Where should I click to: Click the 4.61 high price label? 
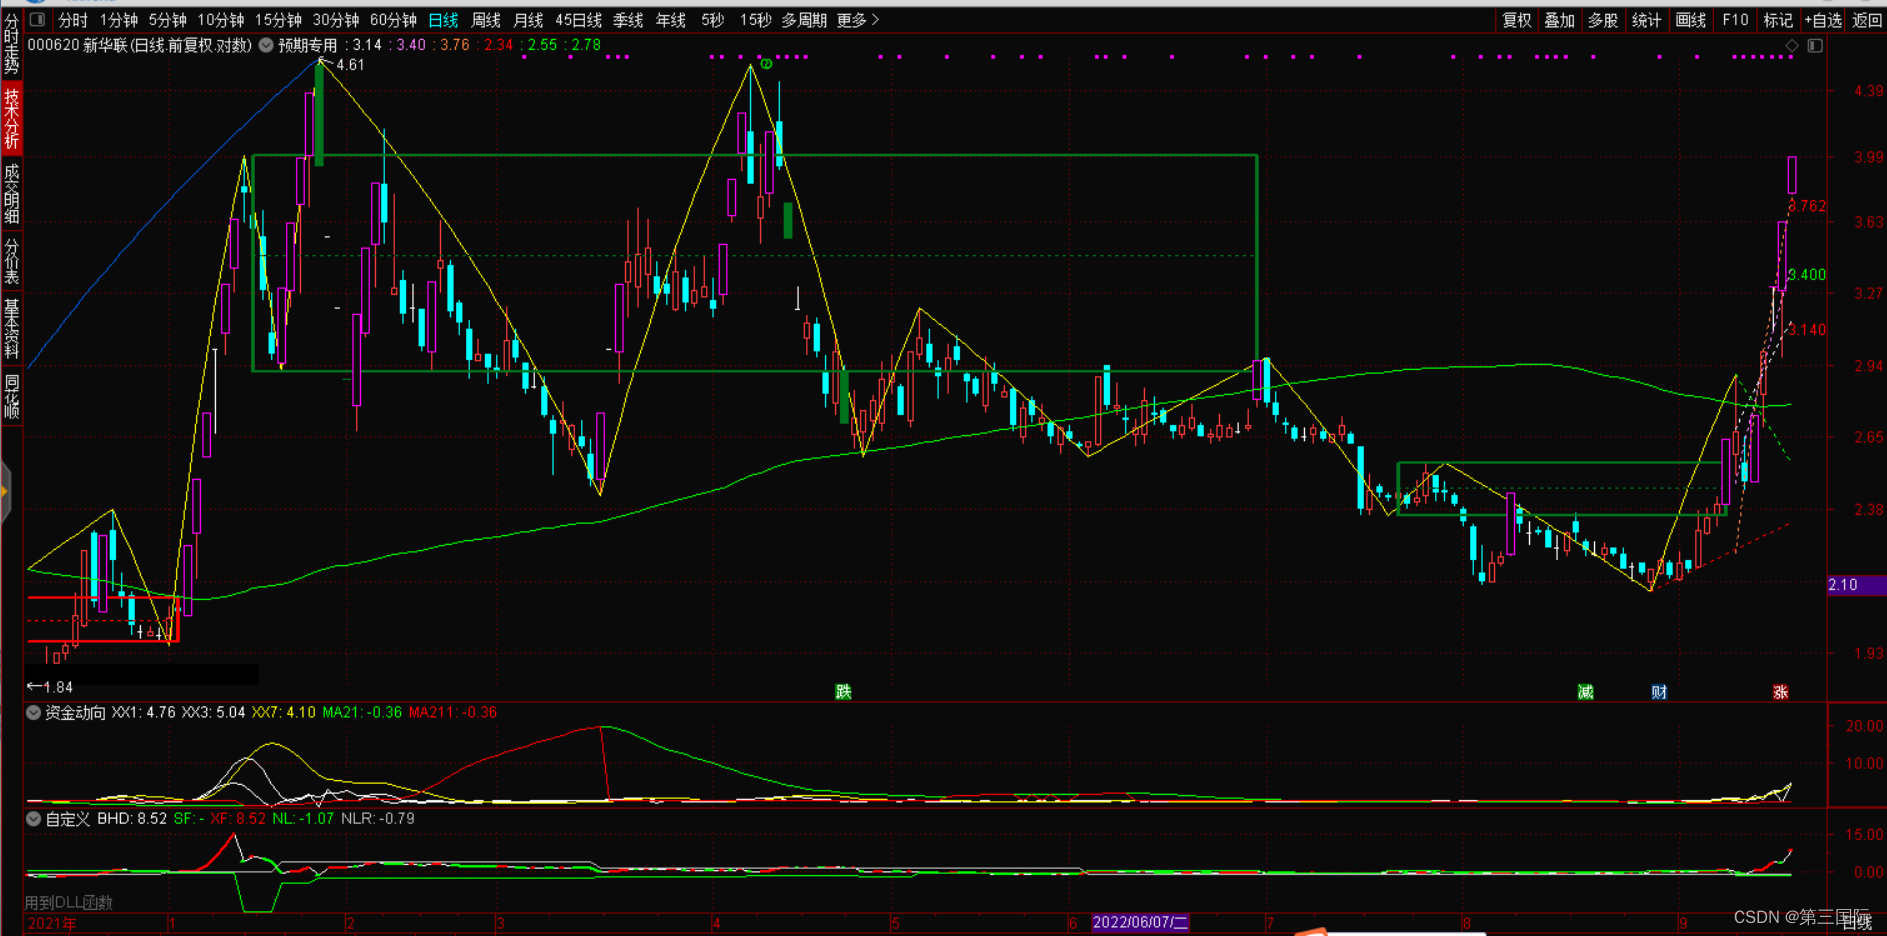(x=350, y=65)
